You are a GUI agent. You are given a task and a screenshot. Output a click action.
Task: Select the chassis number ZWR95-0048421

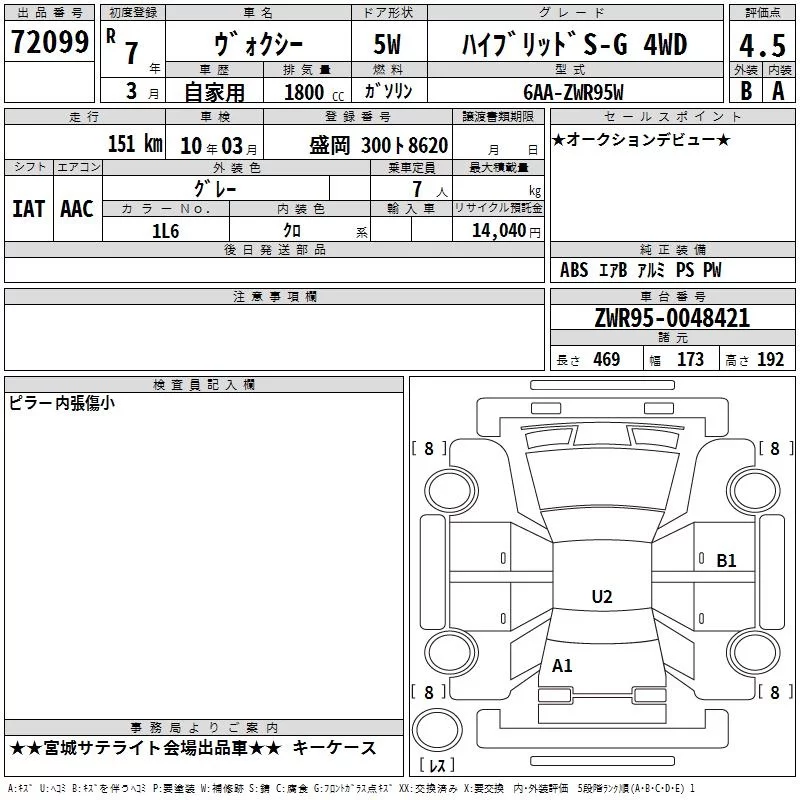coord(671,319)
